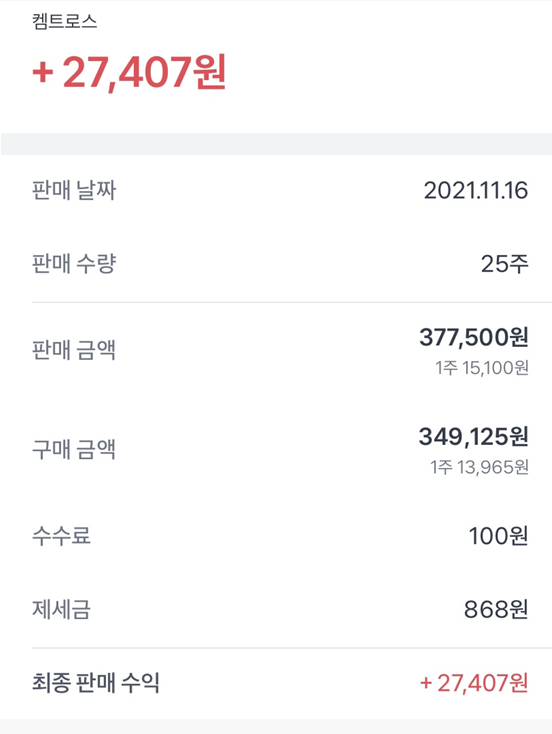Click the 제세금 label

tap(61, 609)
